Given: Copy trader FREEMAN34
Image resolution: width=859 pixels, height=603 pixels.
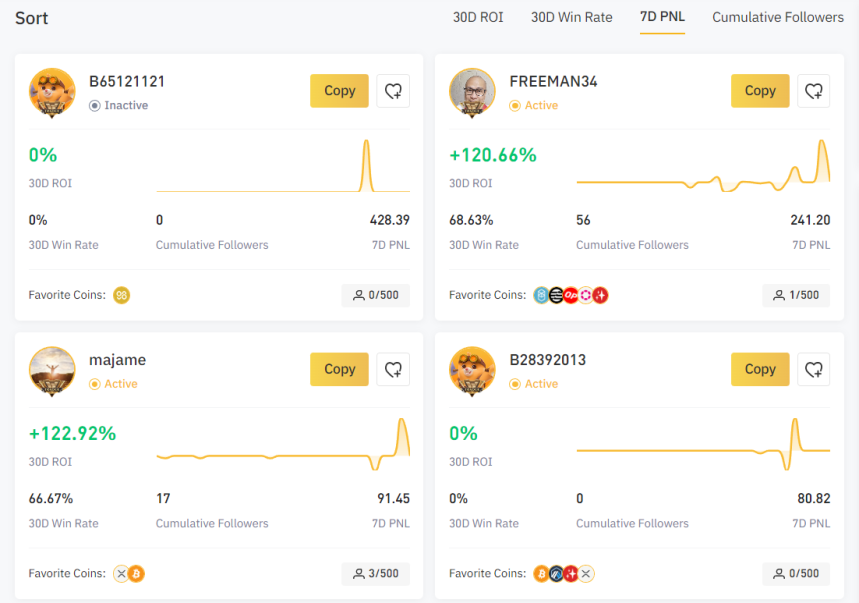Looking at the screenshot, I should 760,91.
